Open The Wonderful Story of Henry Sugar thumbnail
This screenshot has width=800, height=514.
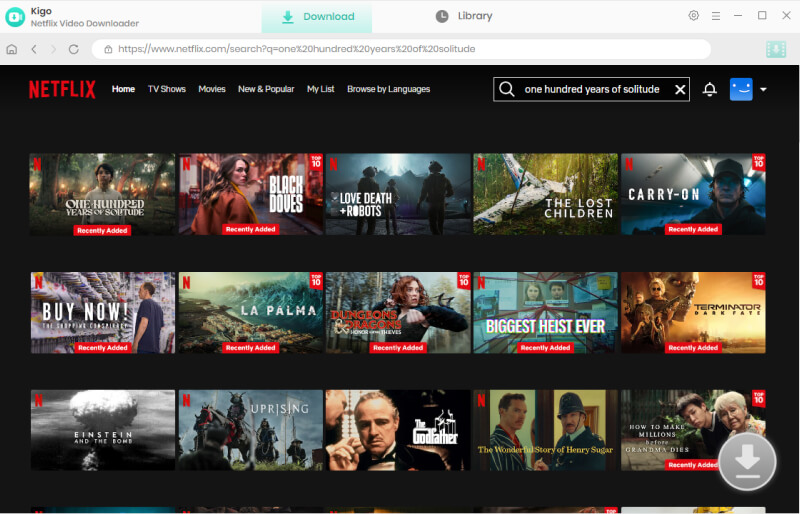click(x=545, y=430)
